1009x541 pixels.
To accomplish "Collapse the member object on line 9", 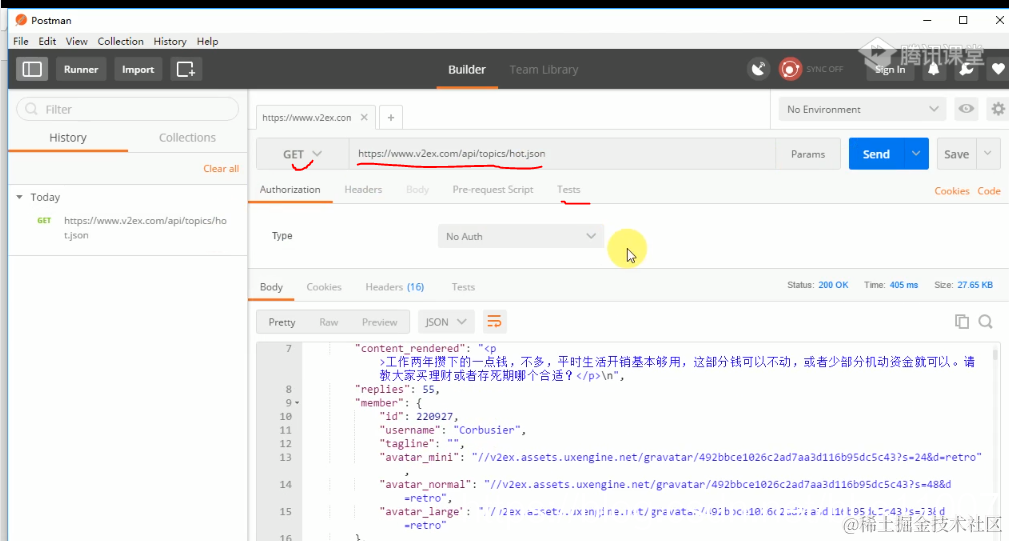I will pyautogui.click(x=297, y=403).
